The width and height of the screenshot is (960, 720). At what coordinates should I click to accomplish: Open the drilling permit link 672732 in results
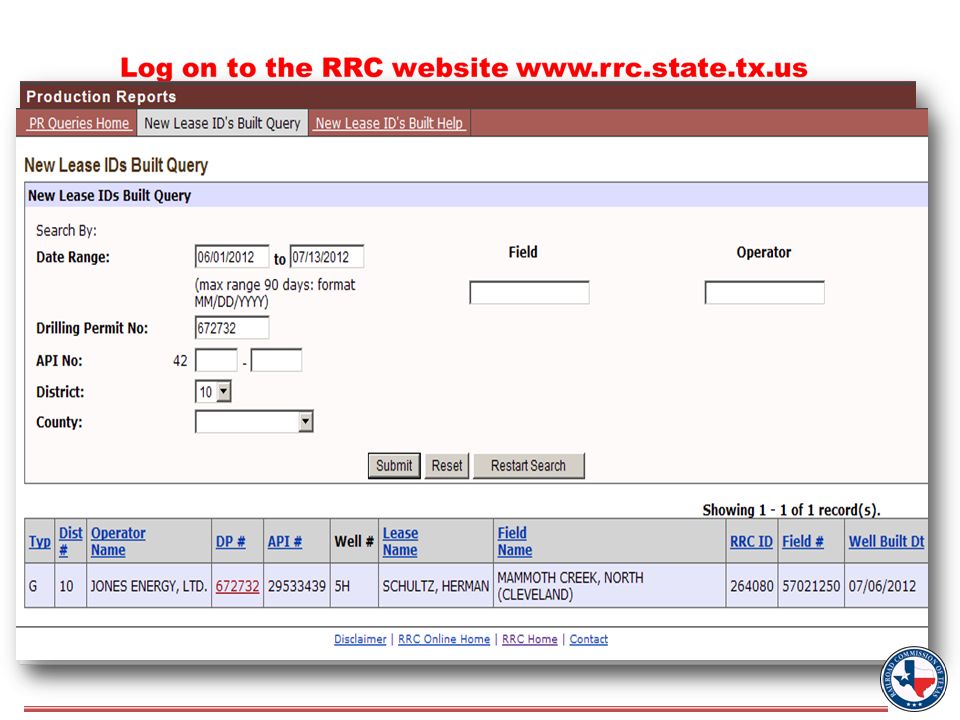point(237,586)
